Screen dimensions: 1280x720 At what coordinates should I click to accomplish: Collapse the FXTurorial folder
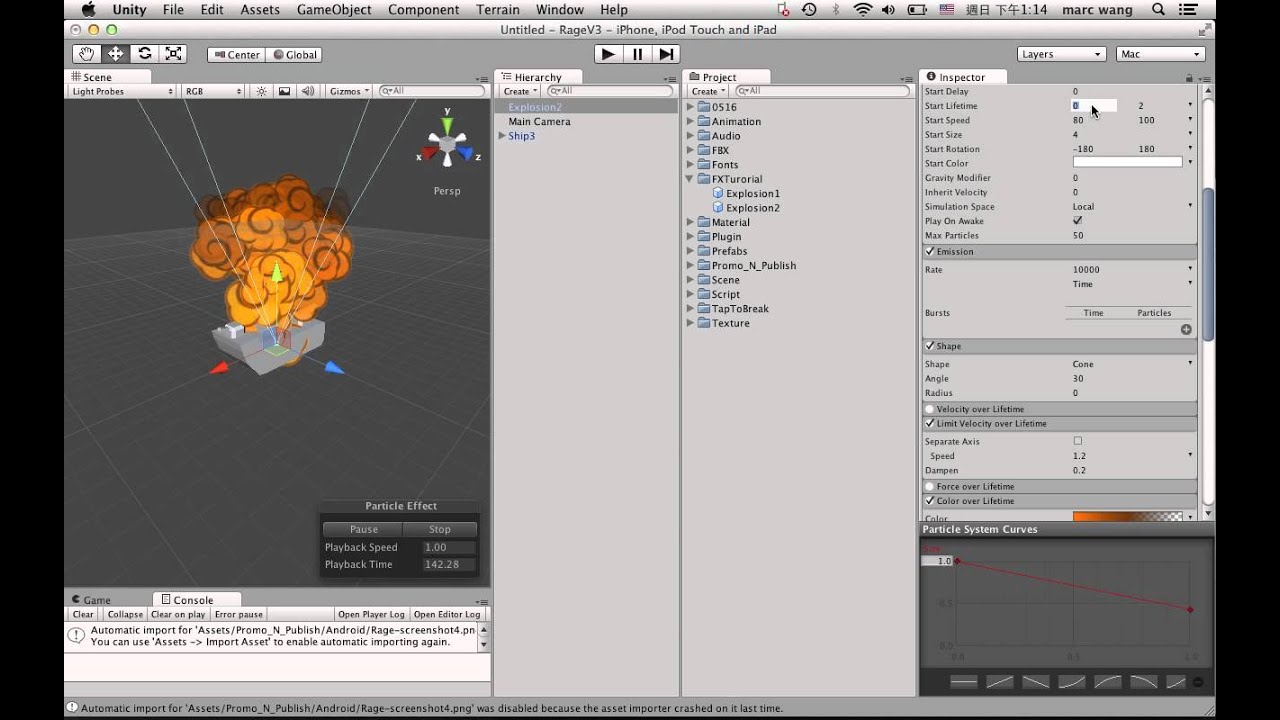pyautogui.click(x=690, y=179)
